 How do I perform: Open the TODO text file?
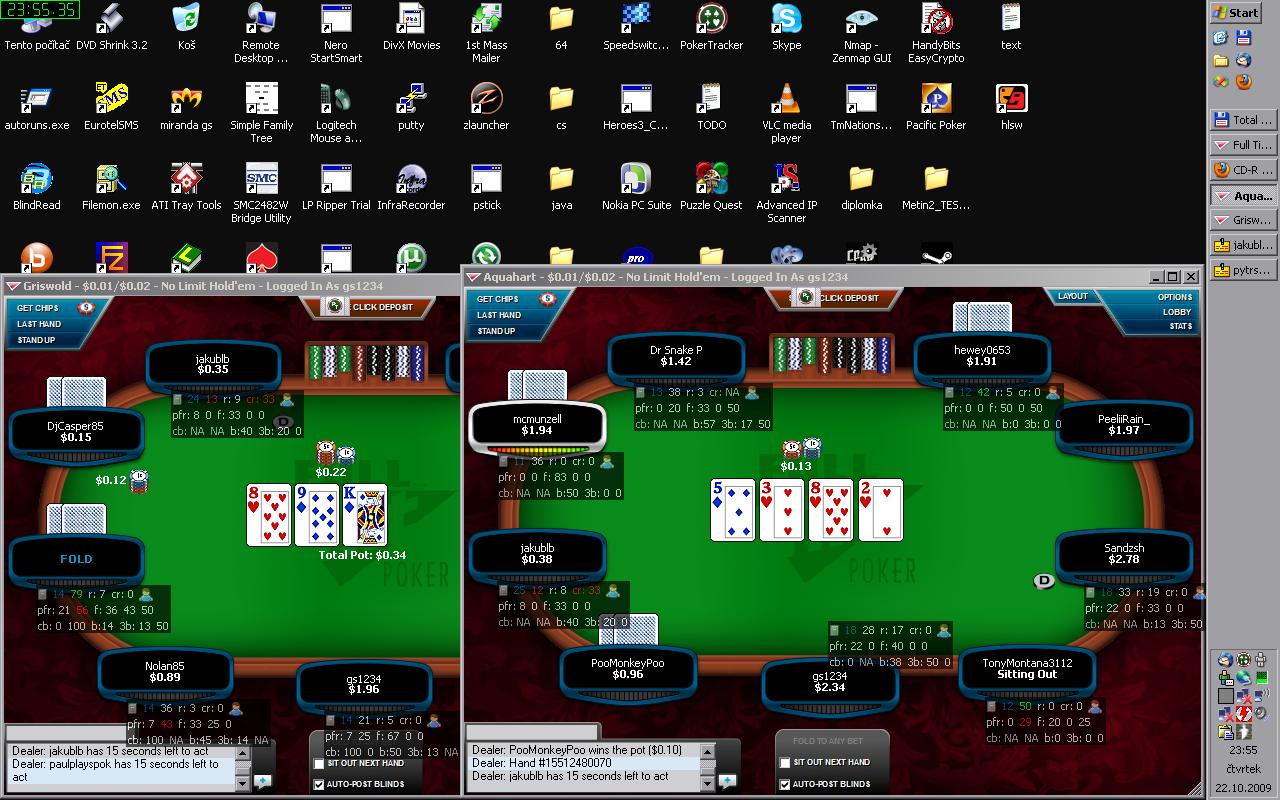point(711,107)
